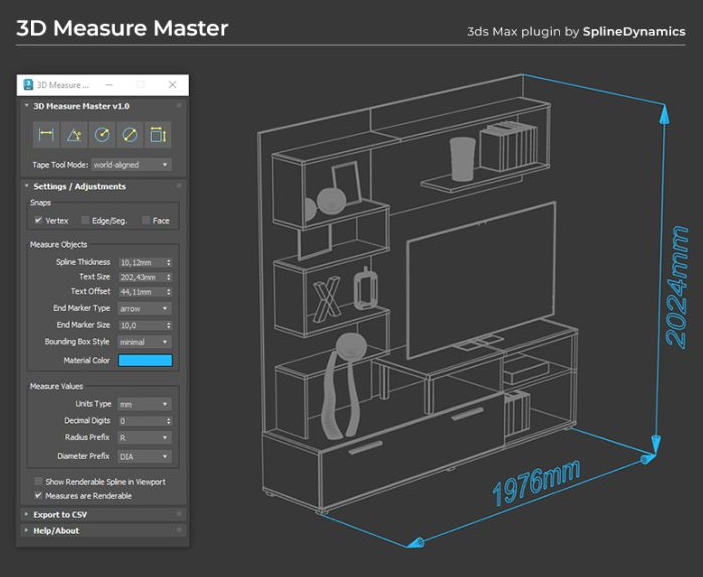The image size is (703, 577).
Task: Enable the Face snap checkbox
Action: click(146, 220)
